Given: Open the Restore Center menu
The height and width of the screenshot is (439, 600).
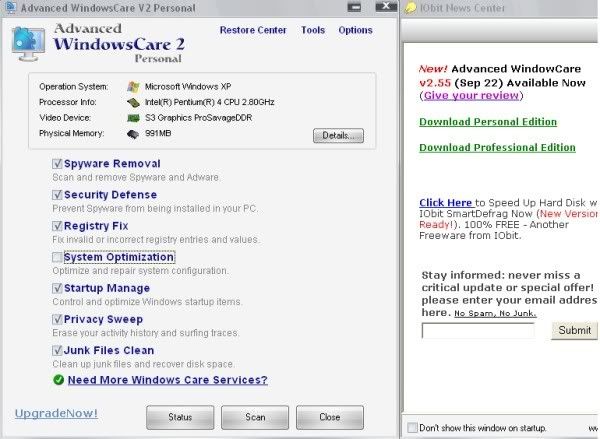Looking at the screenshot, I should click(x=253, y=30).
